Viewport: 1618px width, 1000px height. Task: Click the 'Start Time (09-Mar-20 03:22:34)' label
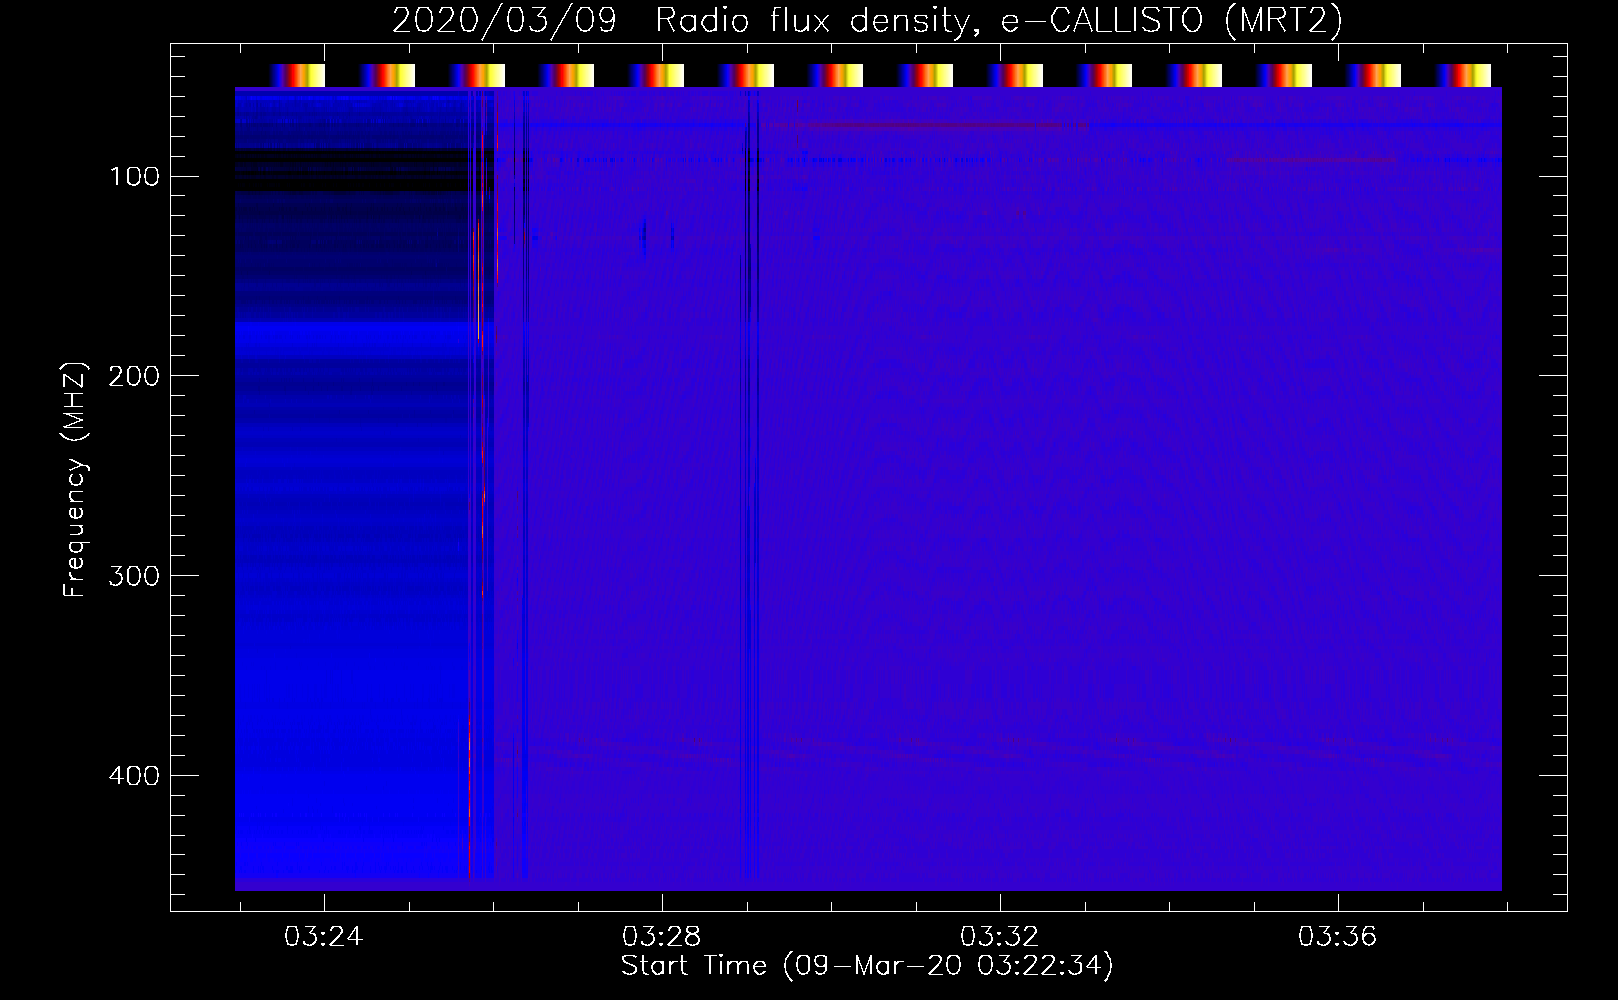pyautogui.click(x=867, y=966)
